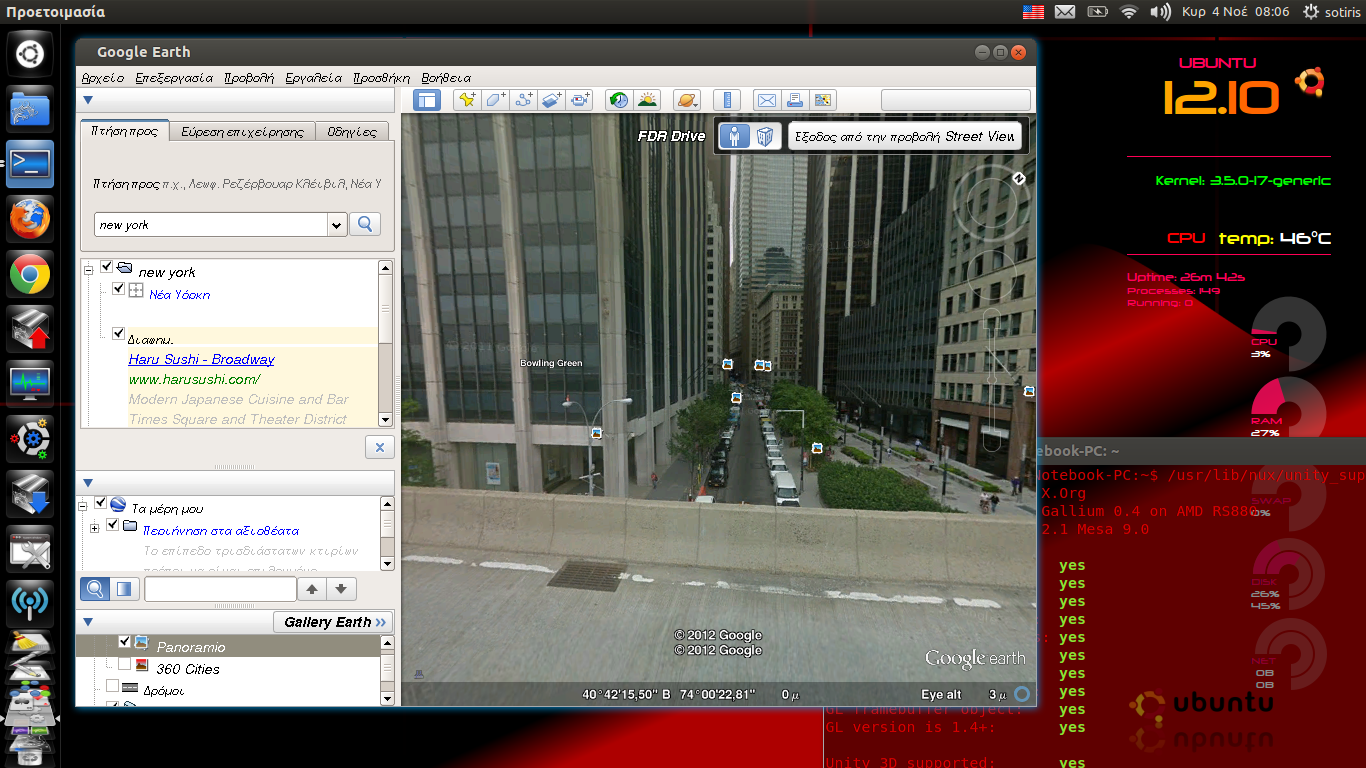Print the current view icon
1366x768 pixels.
(795, 100)
